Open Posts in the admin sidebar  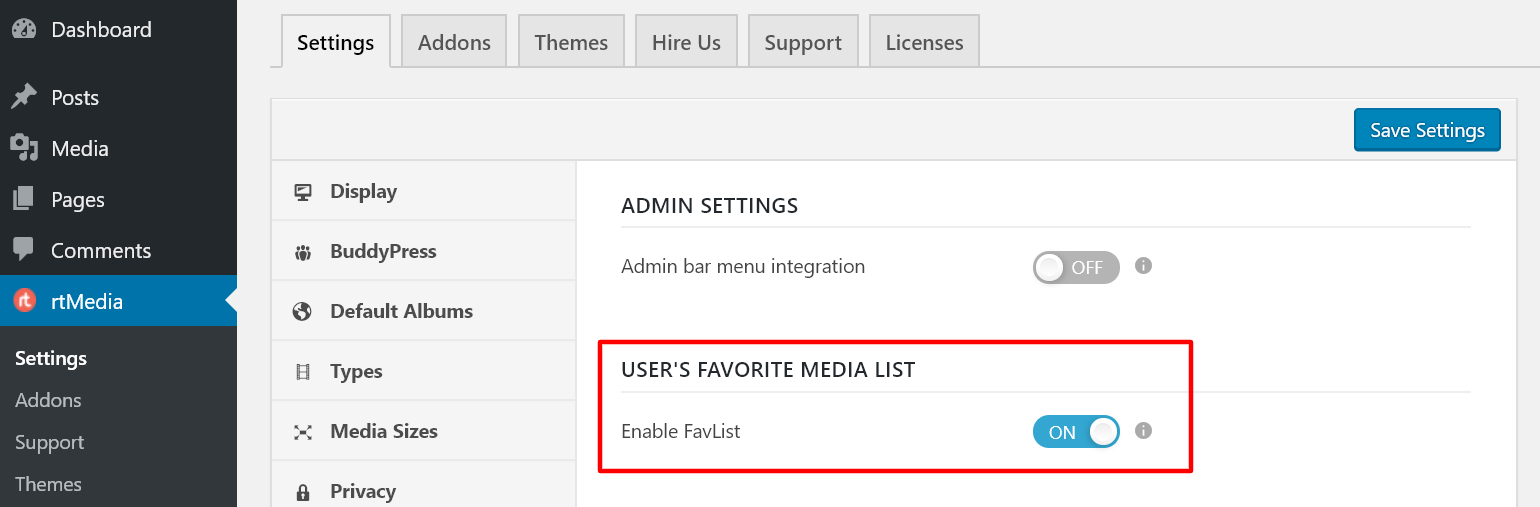click(x=118, y=98)
